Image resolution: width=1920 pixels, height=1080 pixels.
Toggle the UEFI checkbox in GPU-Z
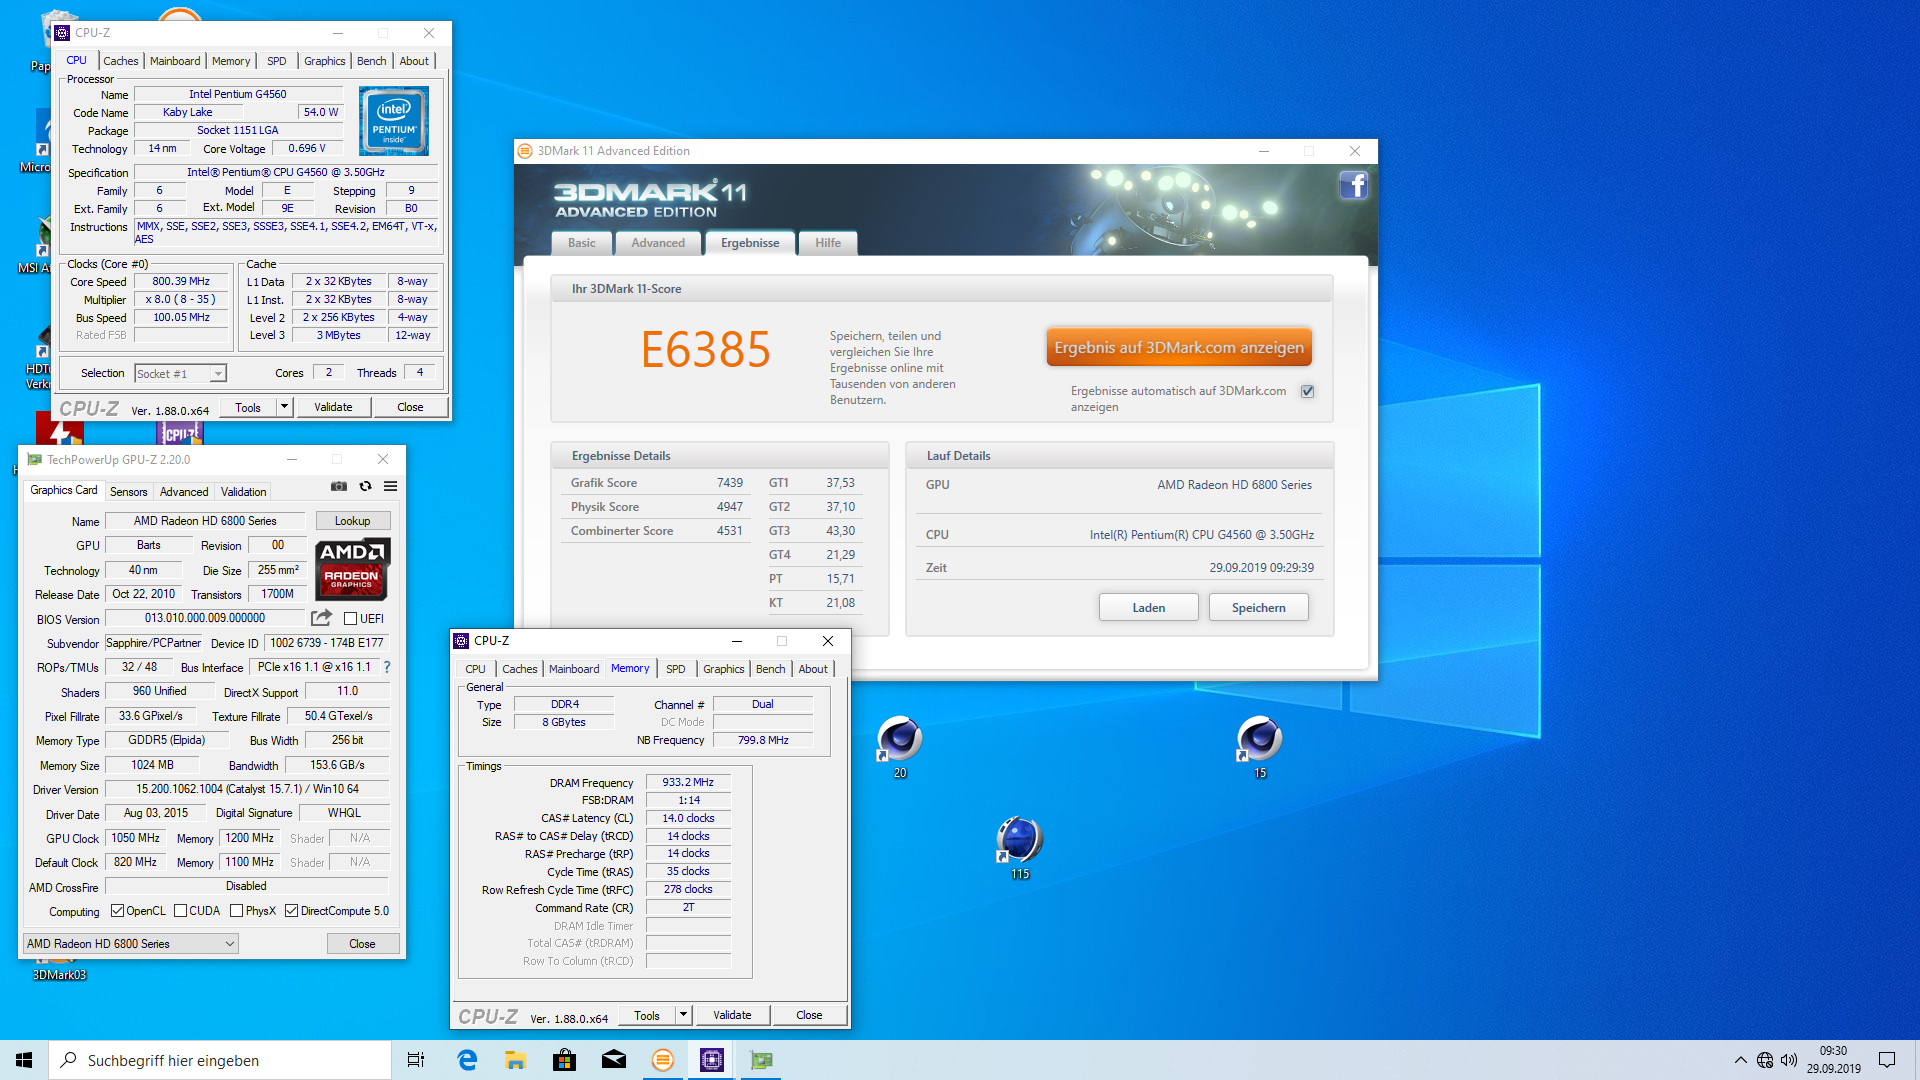pos(351,619)
